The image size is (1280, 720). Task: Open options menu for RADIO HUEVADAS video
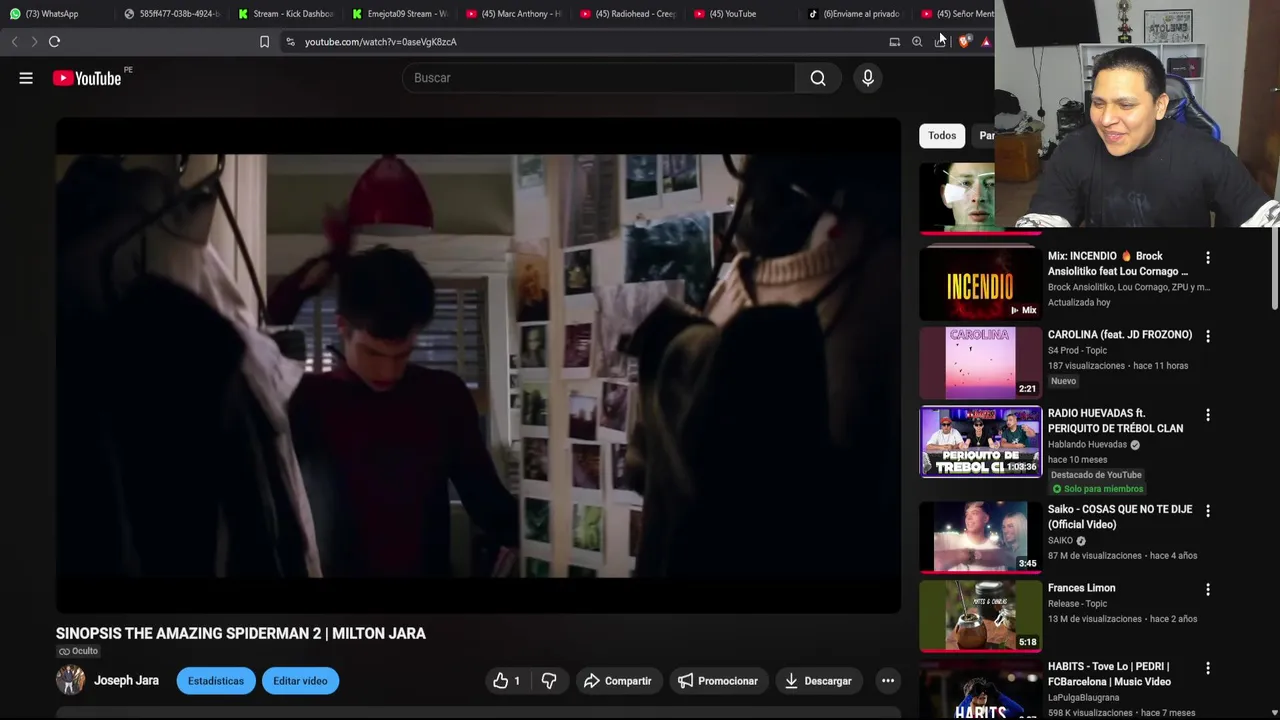pos(1208,414)
